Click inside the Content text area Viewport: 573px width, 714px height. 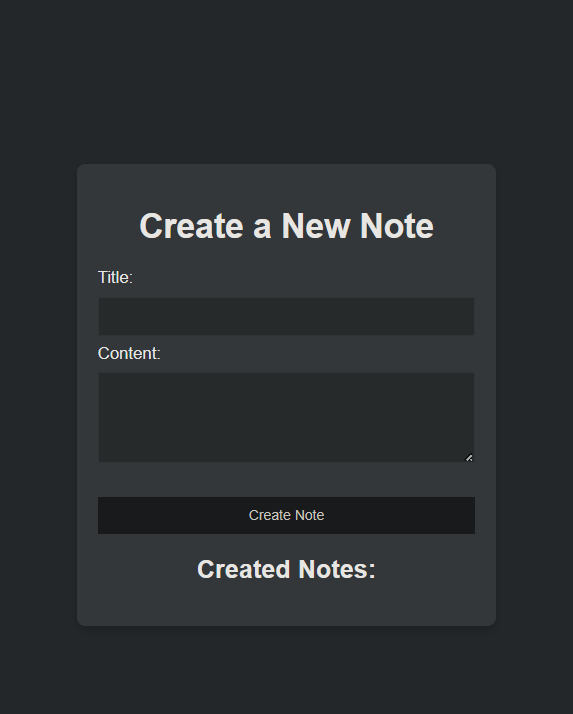(x=286, y=418)
